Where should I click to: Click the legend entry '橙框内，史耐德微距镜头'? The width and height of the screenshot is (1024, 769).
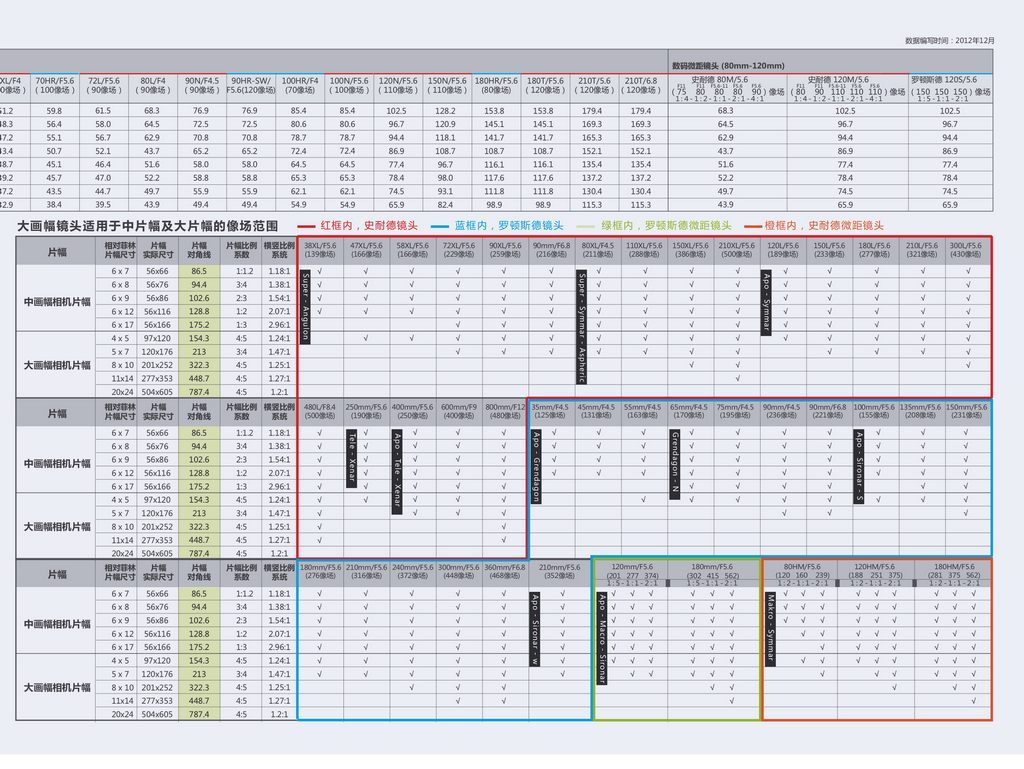824,226
